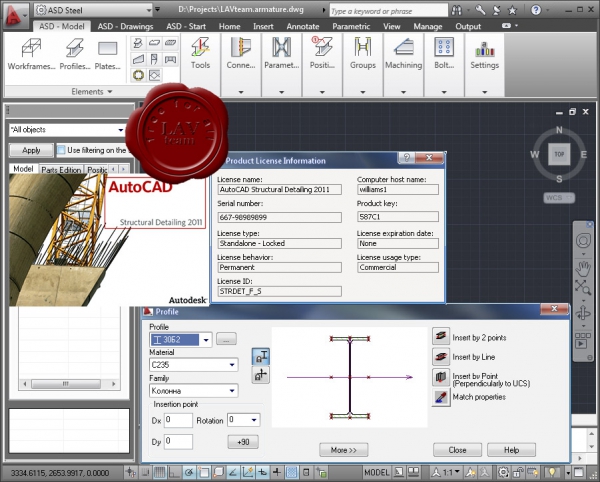Open the Bolts ribbon panel
This screenshot has width=600, height=482.
point(444,64)
